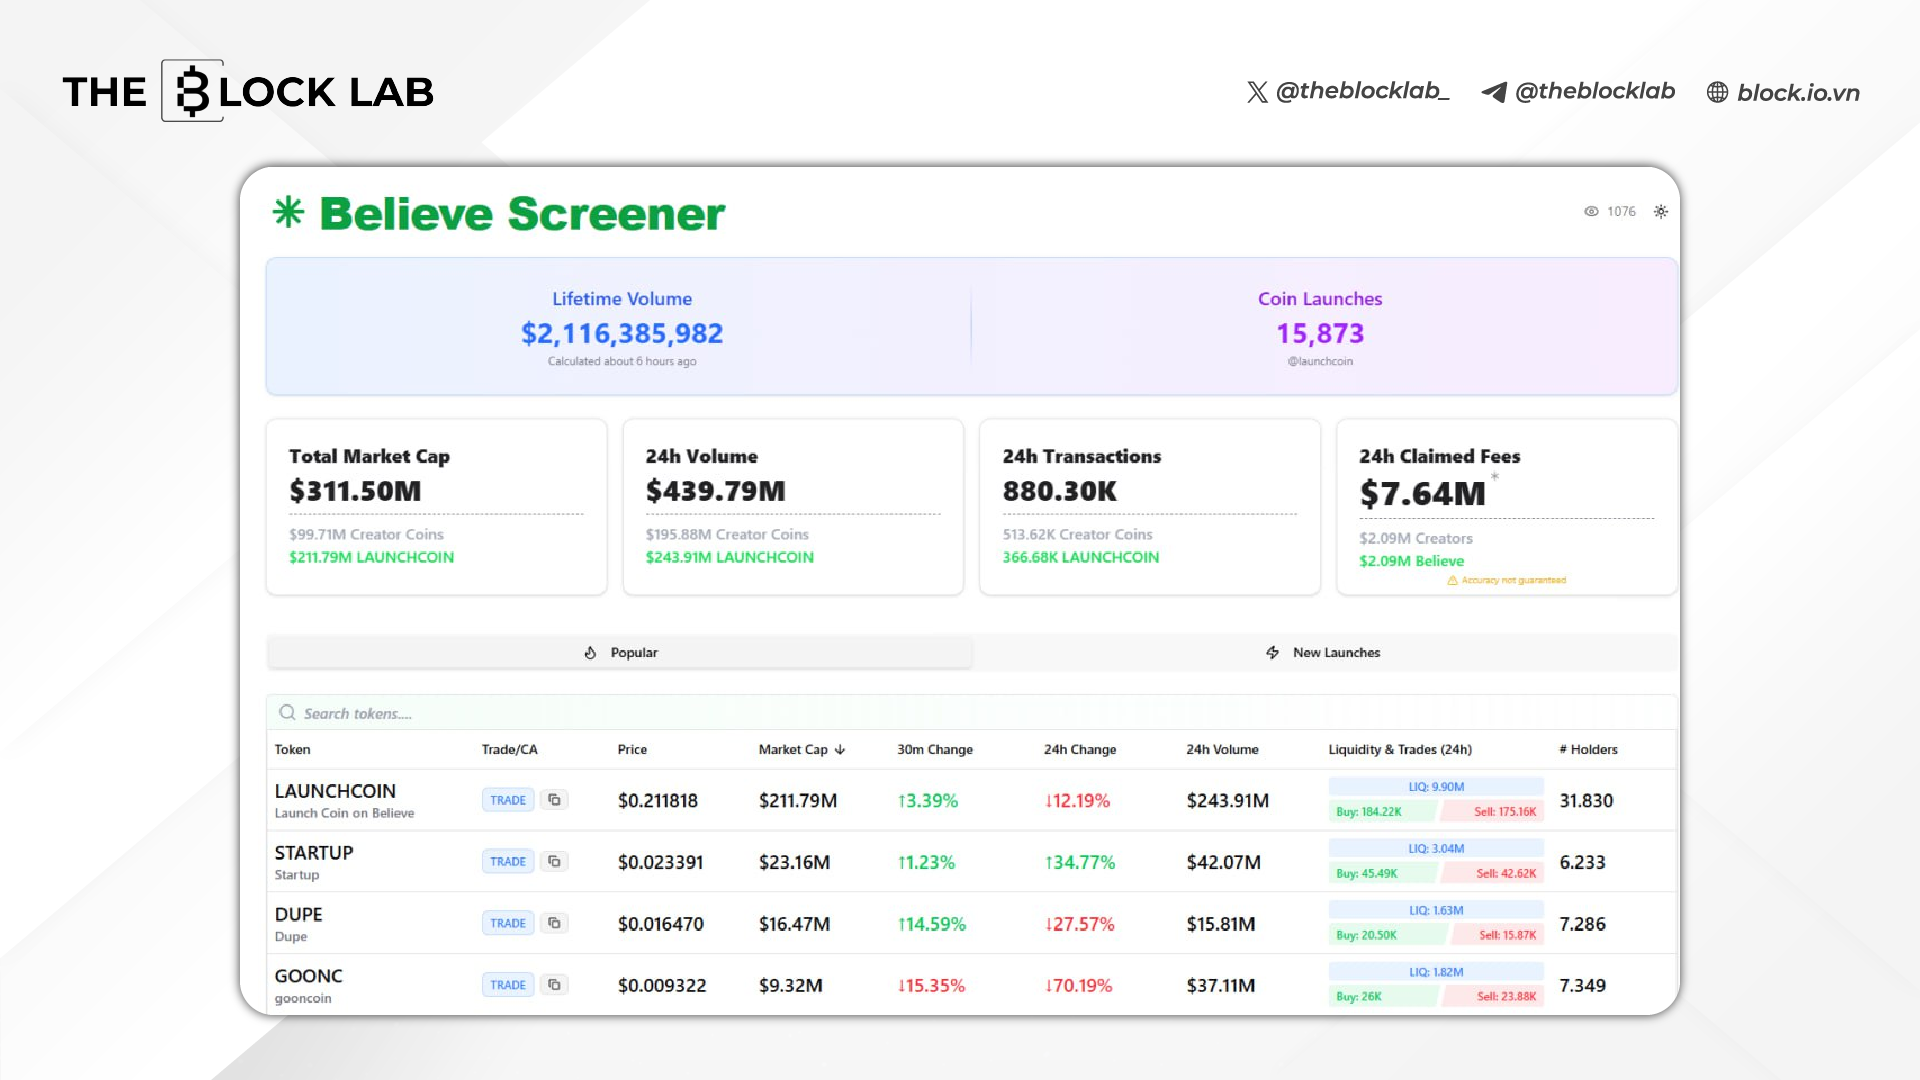Viewport: 1920px width, 1080px height.
Task: Click Coin Launches 15,873 value
Action: [1320, 333]
